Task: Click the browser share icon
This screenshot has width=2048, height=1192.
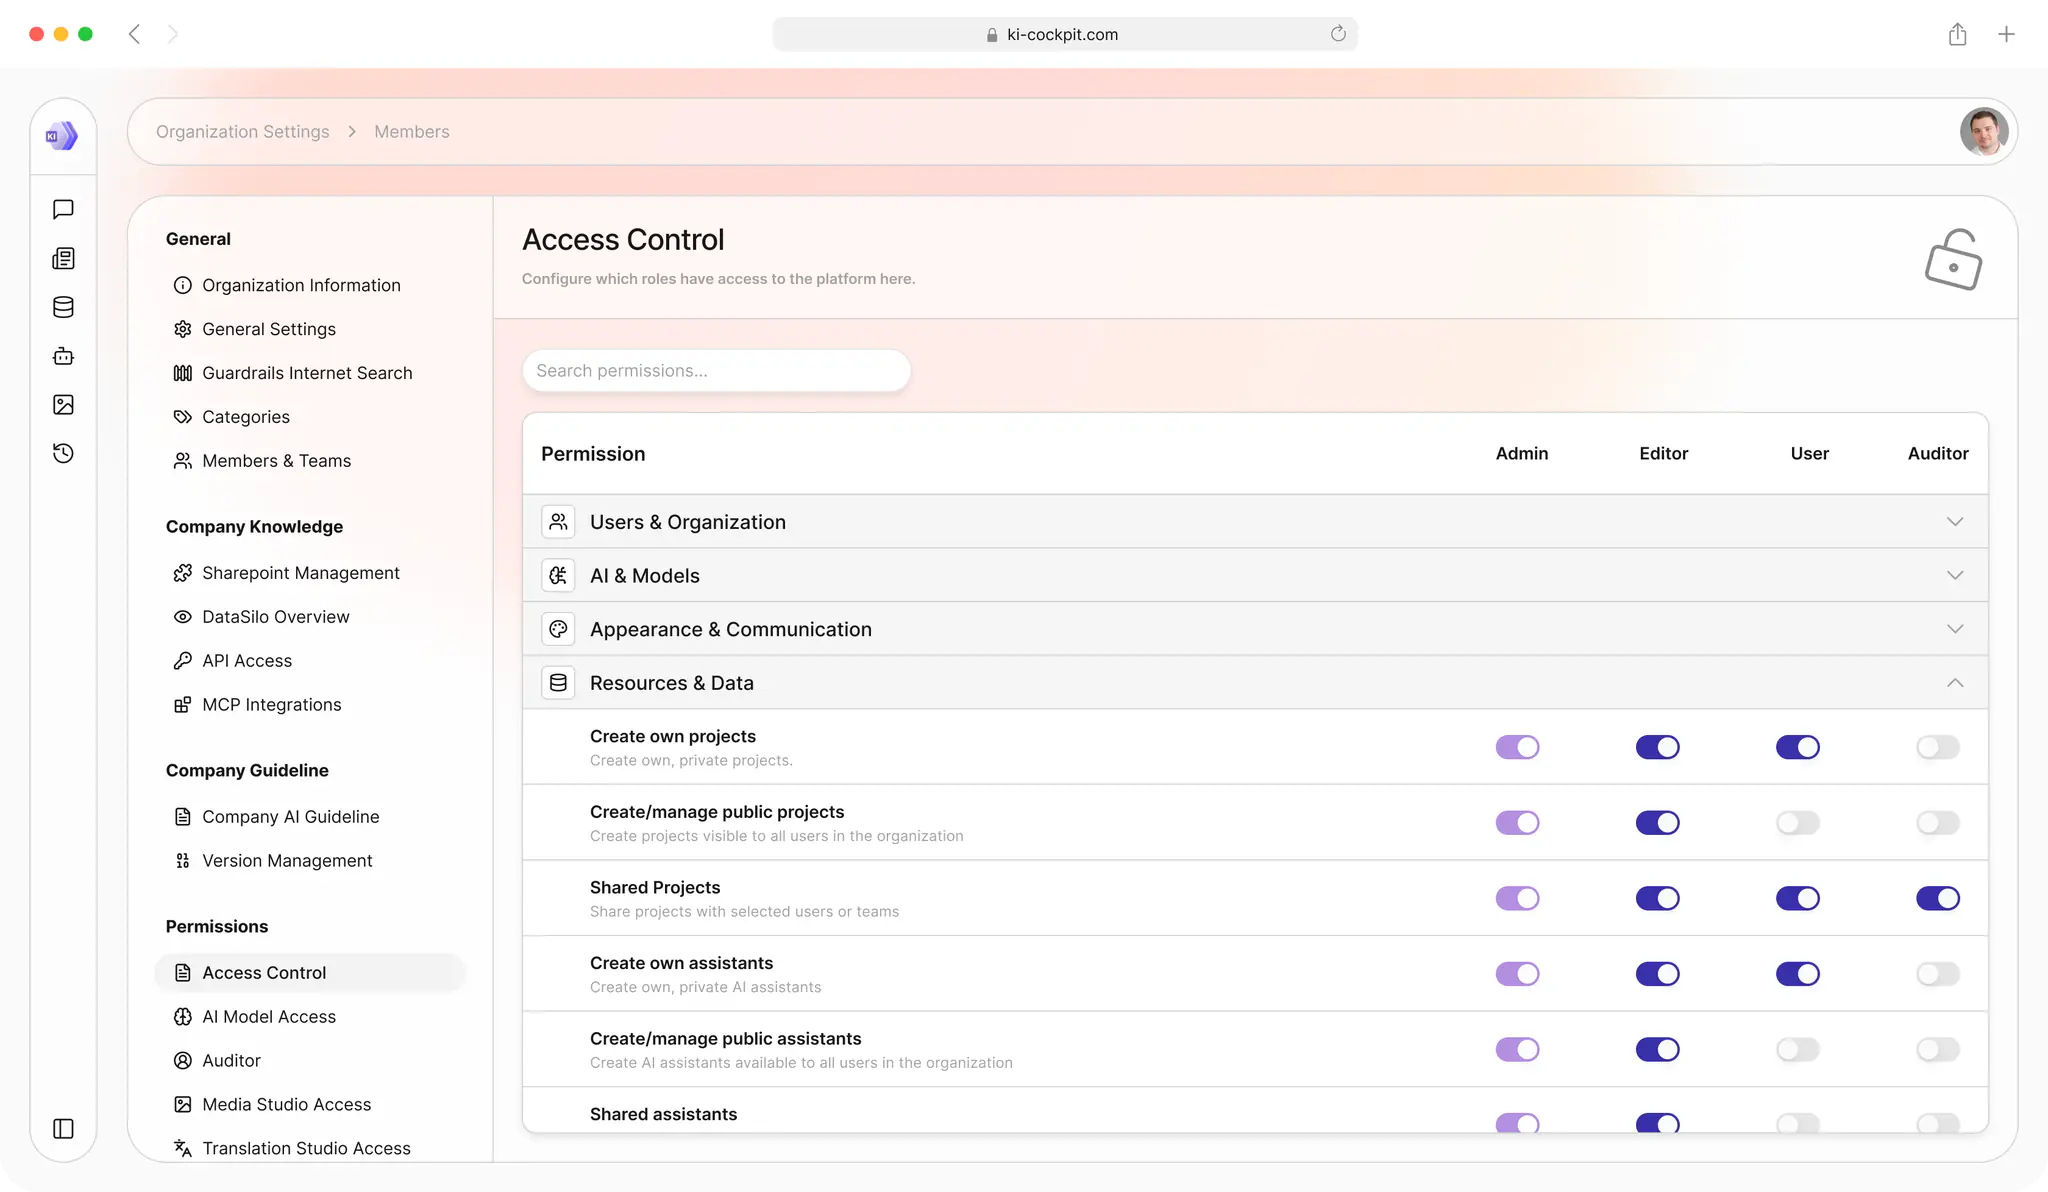Action: point(1957,34)
